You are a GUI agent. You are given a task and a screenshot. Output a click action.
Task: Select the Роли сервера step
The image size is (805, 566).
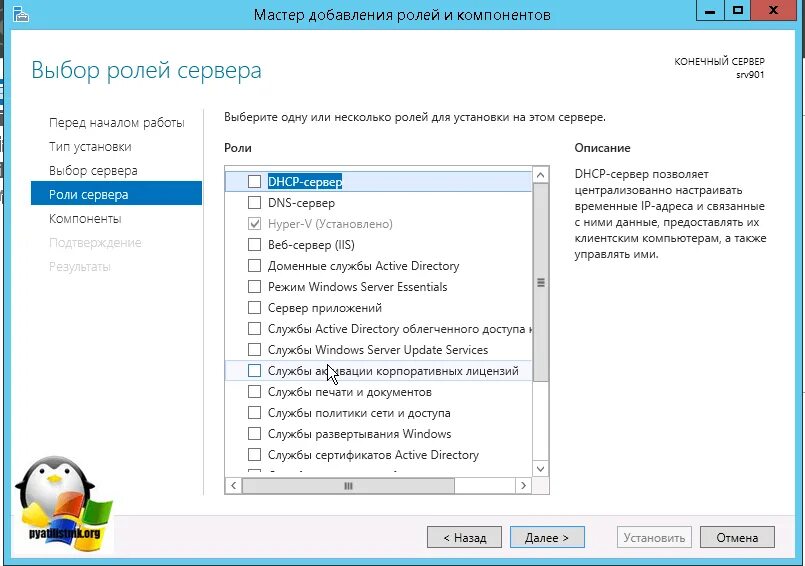pos(116,193)
